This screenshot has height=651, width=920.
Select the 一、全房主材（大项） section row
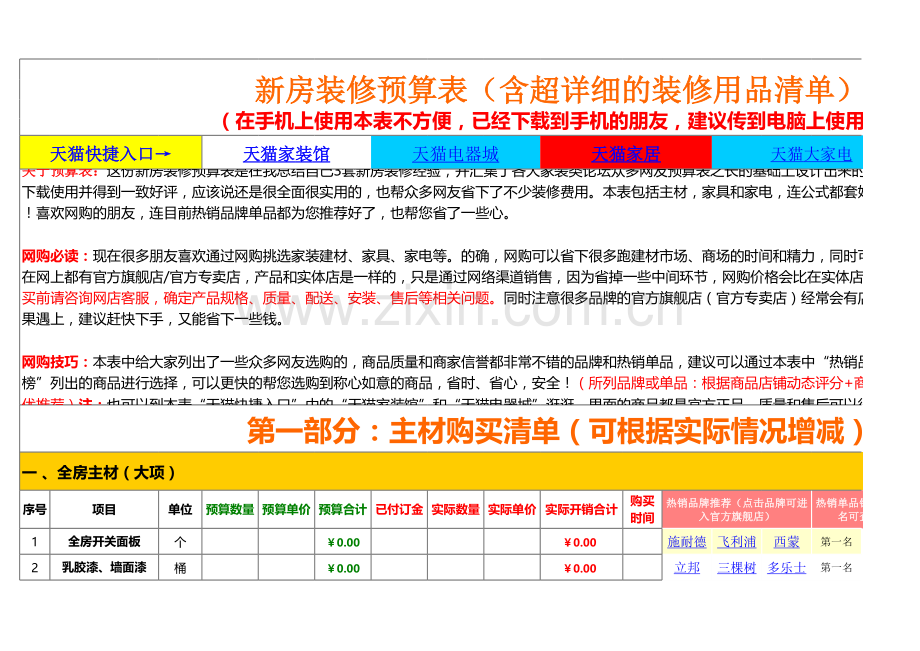(441, 472)
